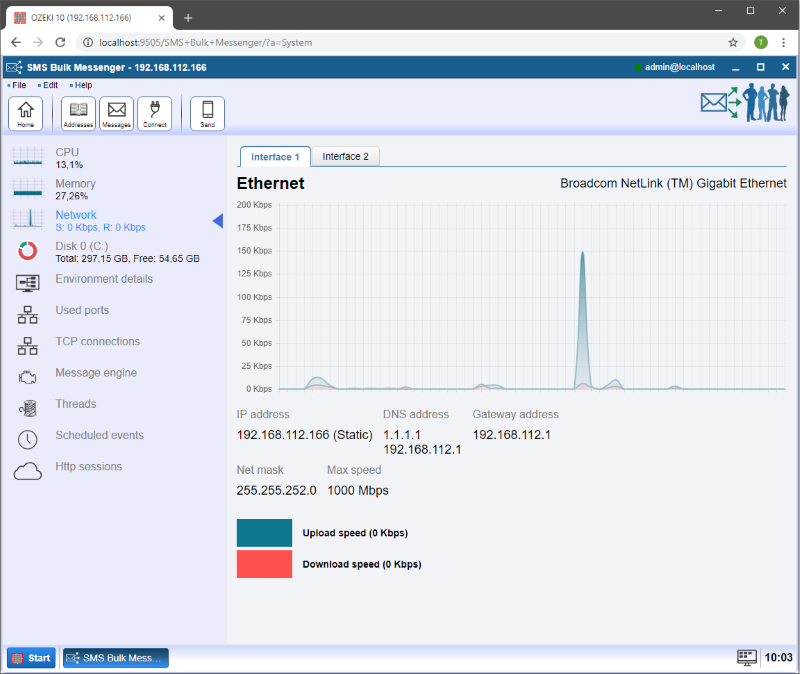This screenshot has width=800, height=674.
Task: View the Used ports list
Action: coord(82,310)
